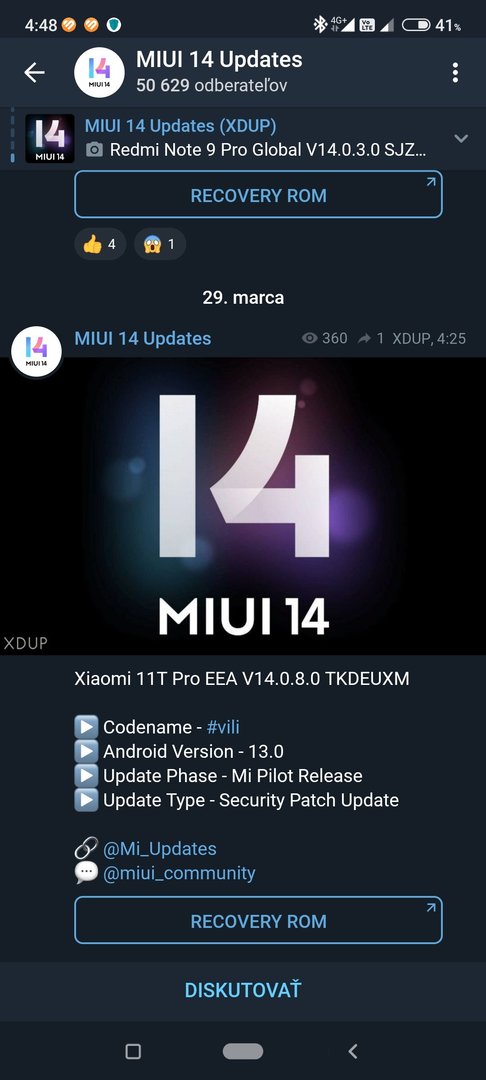Tap the back arrow in the header
This screenshot has width=486, height=1080.
(x=34, y=72)
